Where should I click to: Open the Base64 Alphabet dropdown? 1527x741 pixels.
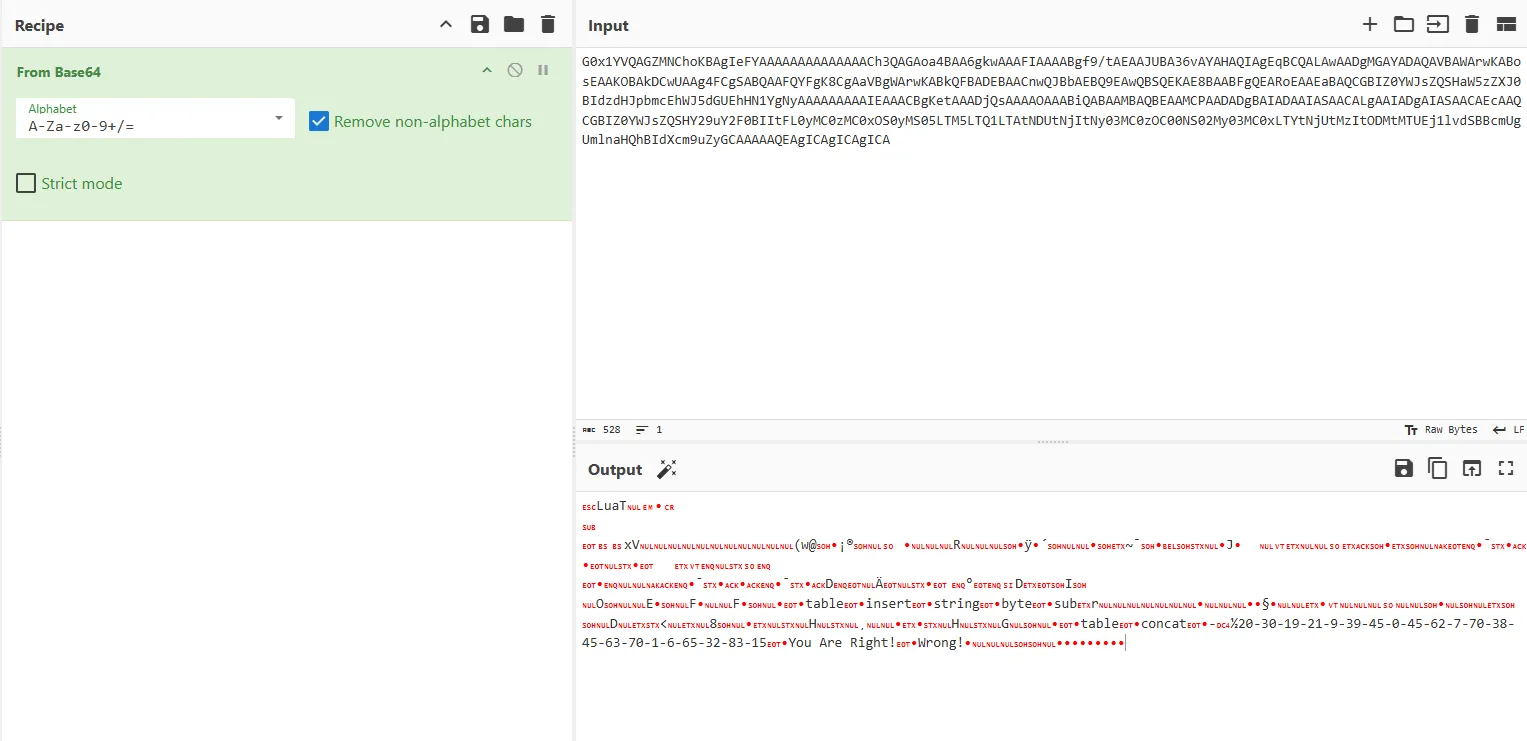278,118
